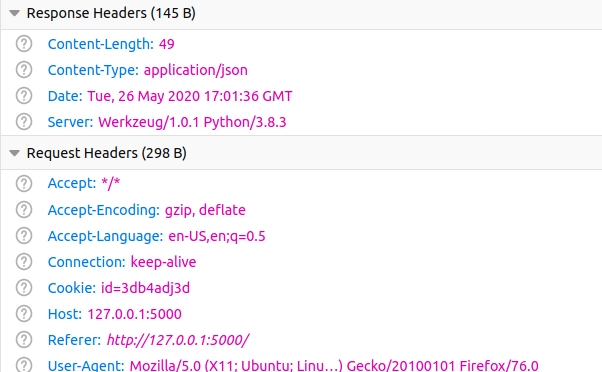Open help icon beside Server header
This screenshot has width=602, height=372.
[x=24, y=122]
